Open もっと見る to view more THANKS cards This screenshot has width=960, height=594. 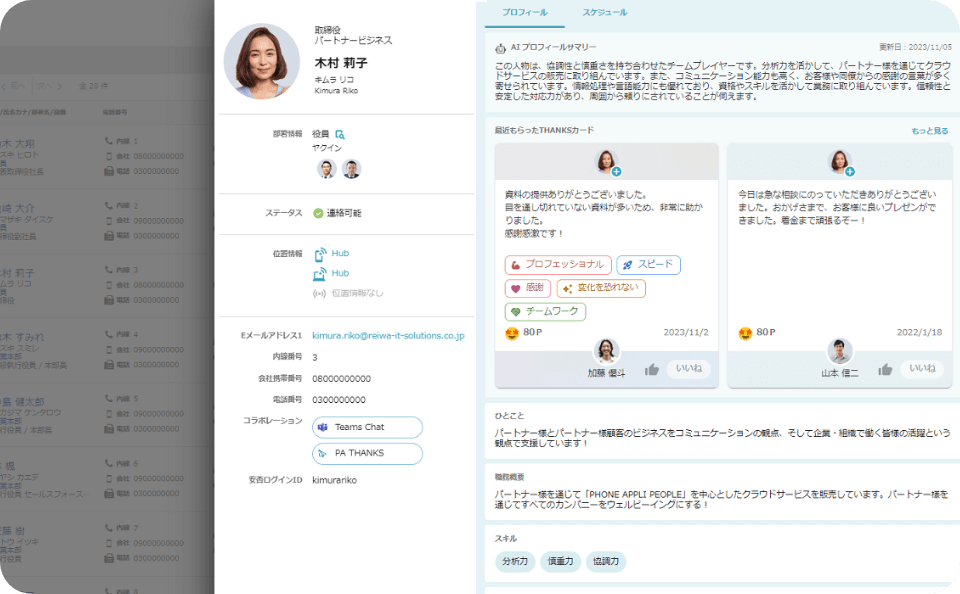pyautogui.click(x=930, y=131)
